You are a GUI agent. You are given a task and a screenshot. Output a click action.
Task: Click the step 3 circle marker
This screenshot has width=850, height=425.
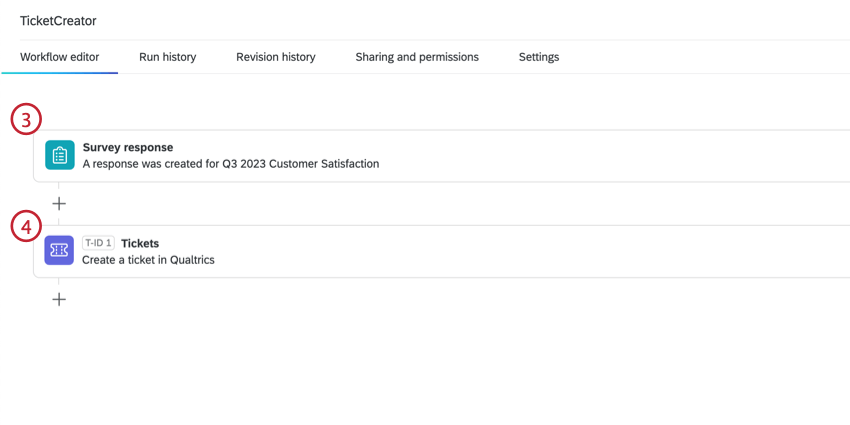coord(26,121)
